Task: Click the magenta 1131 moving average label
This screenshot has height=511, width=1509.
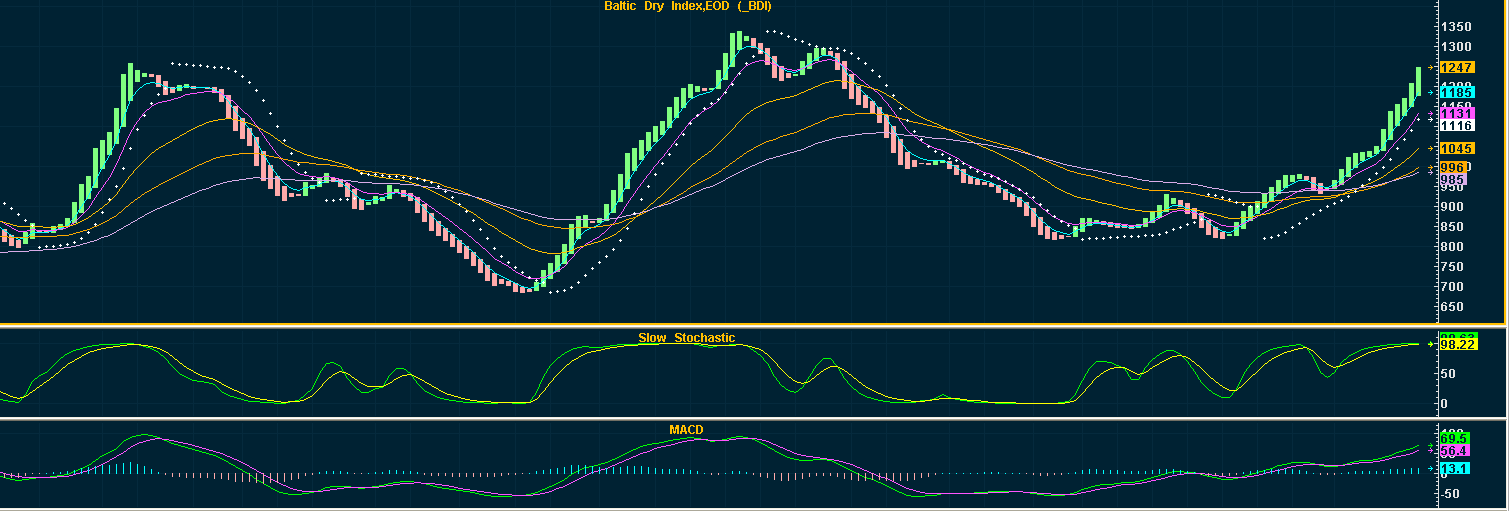Action: pos(1457,114)
